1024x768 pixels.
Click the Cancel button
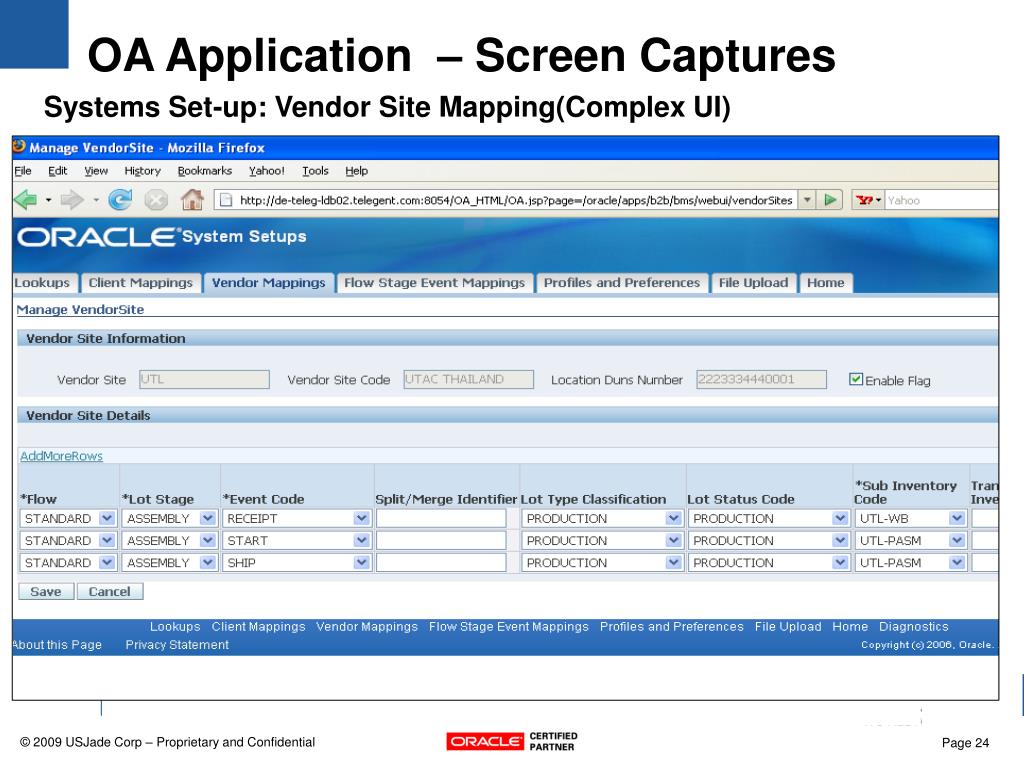[x=110, y=592]
